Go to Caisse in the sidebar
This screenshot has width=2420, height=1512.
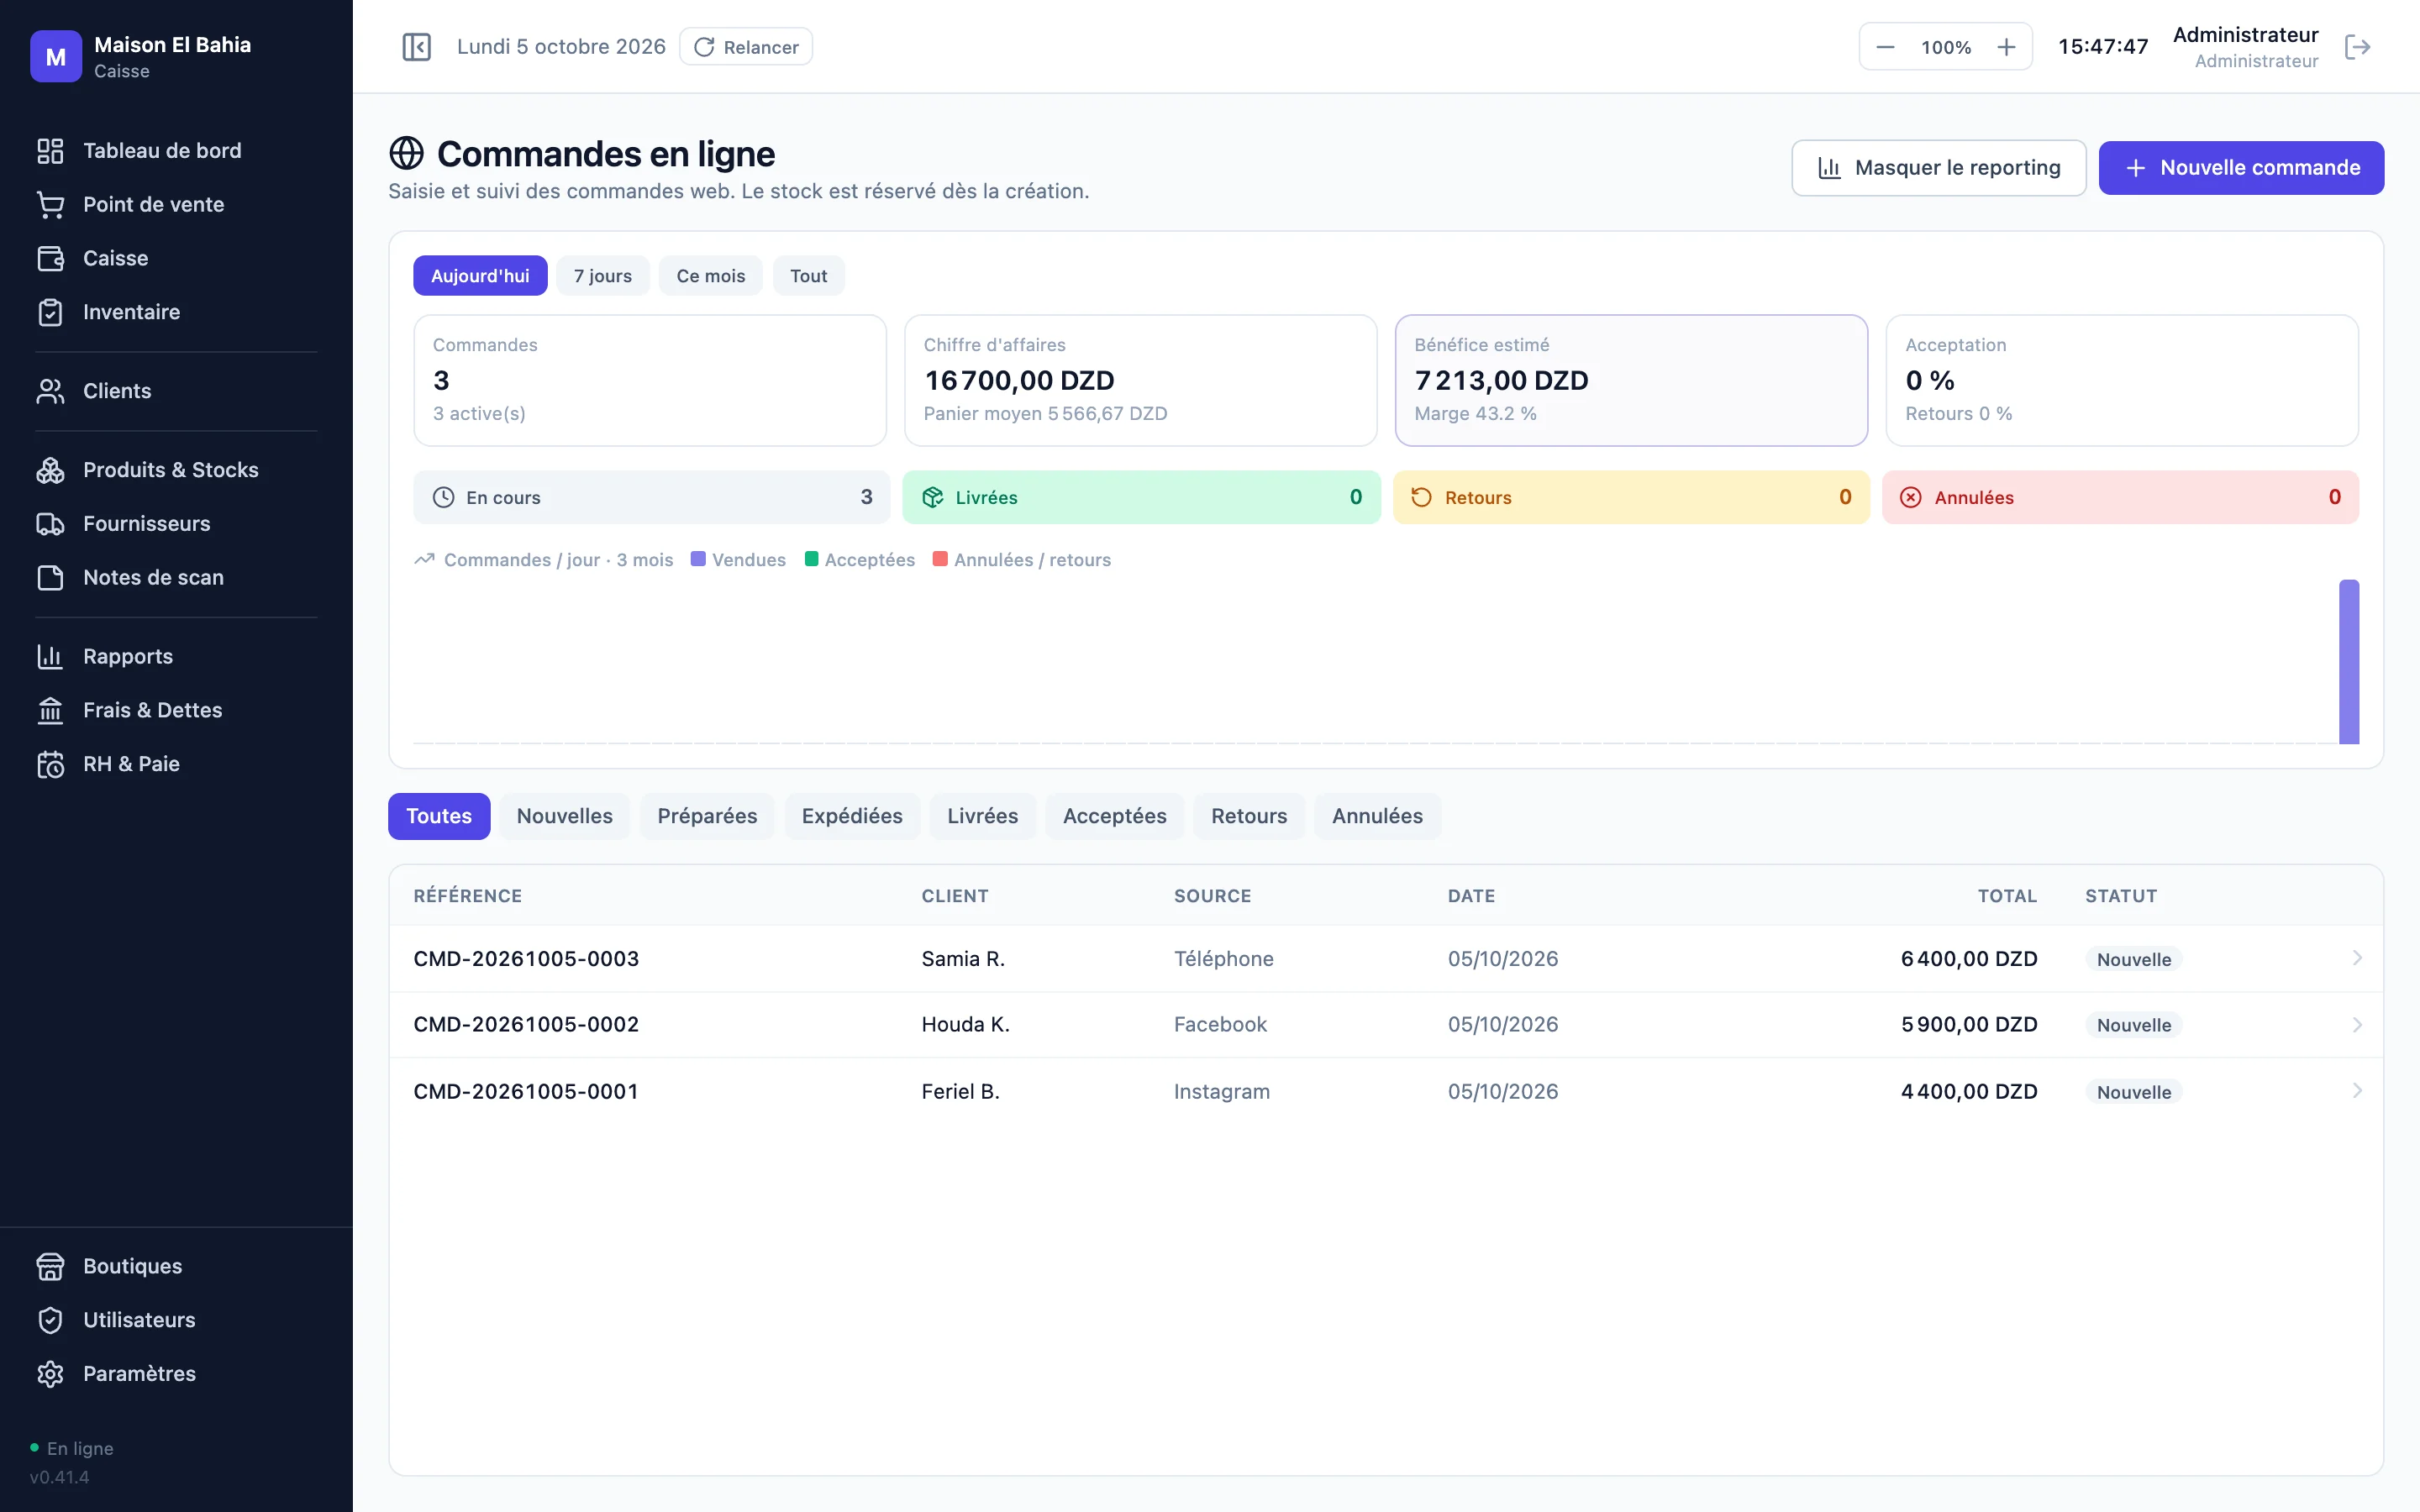click(x=115, y=258)
